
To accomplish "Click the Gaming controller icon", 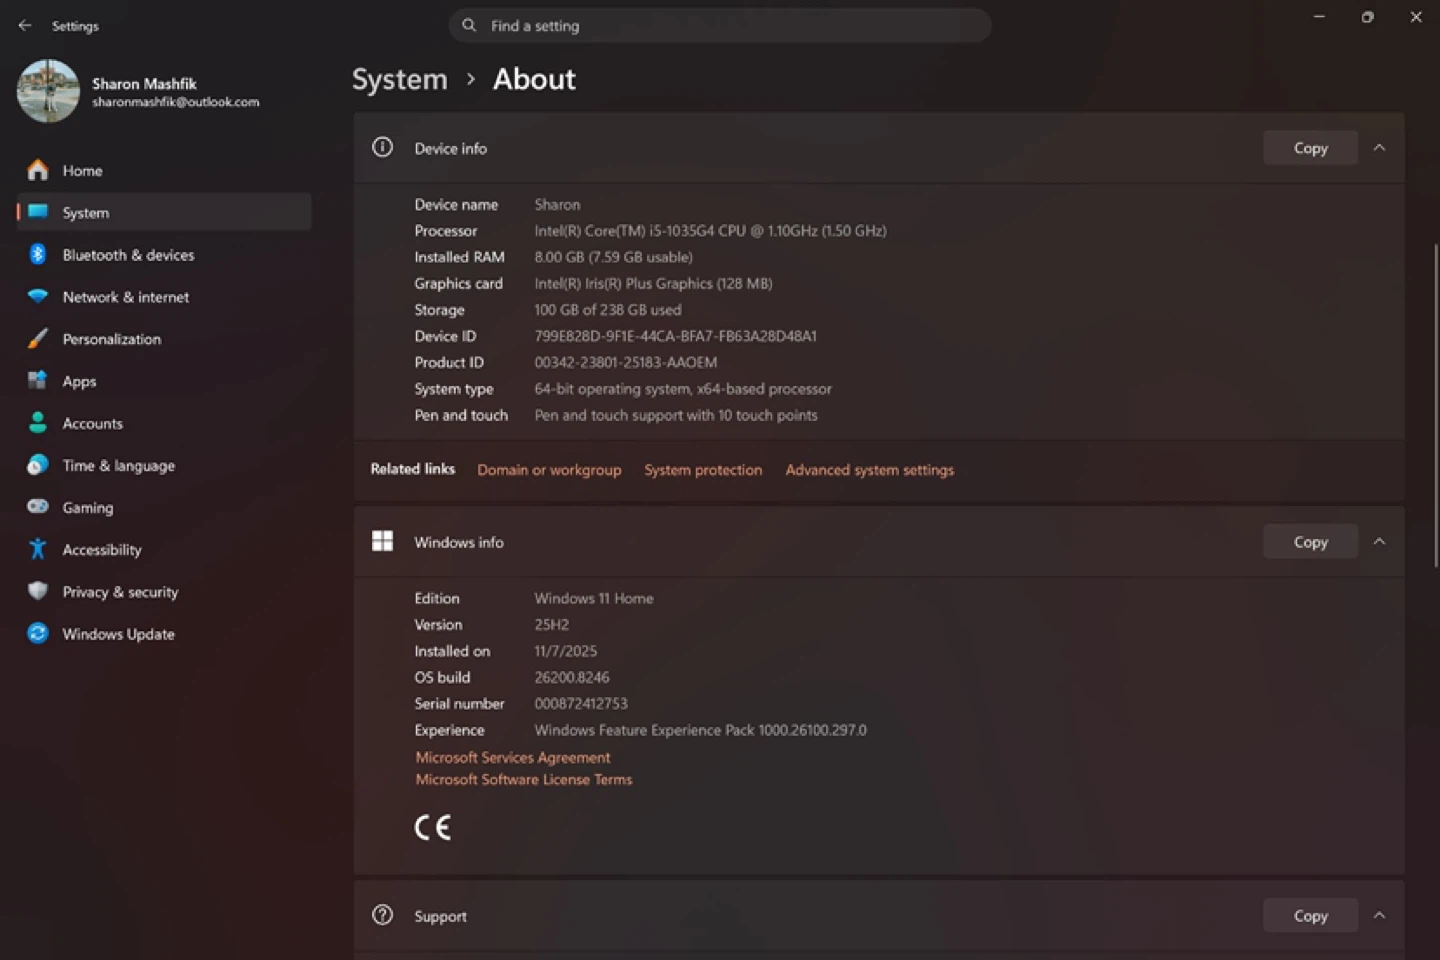I will click(38, 507).
